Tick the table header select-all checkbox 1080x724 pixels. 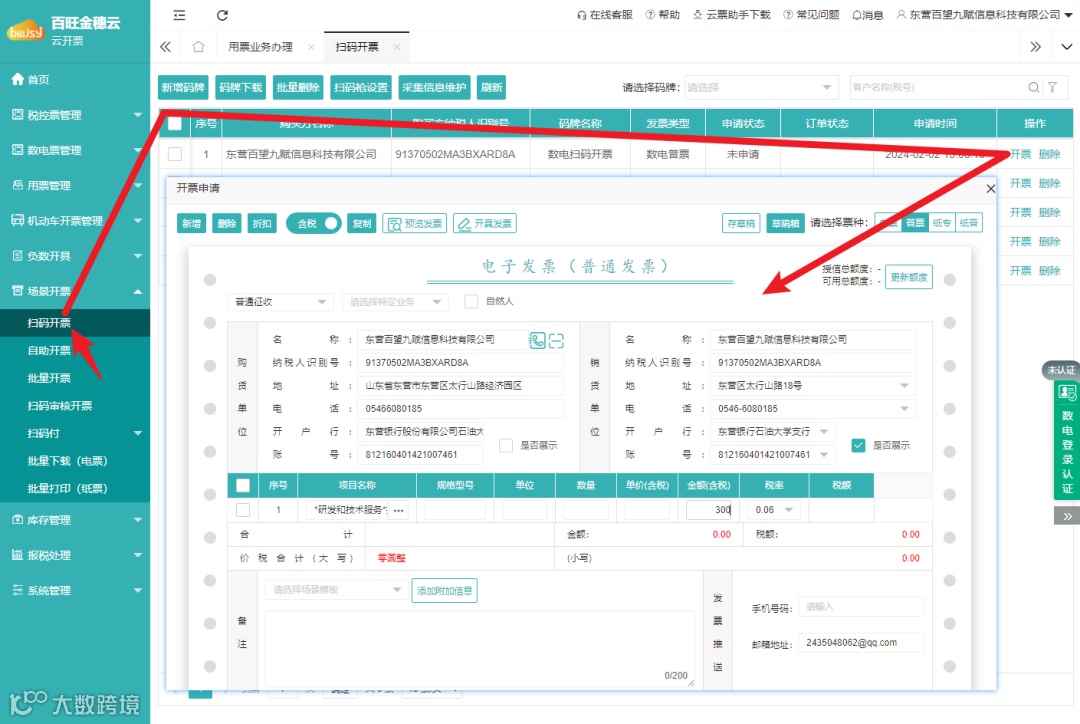pos(175,123)
